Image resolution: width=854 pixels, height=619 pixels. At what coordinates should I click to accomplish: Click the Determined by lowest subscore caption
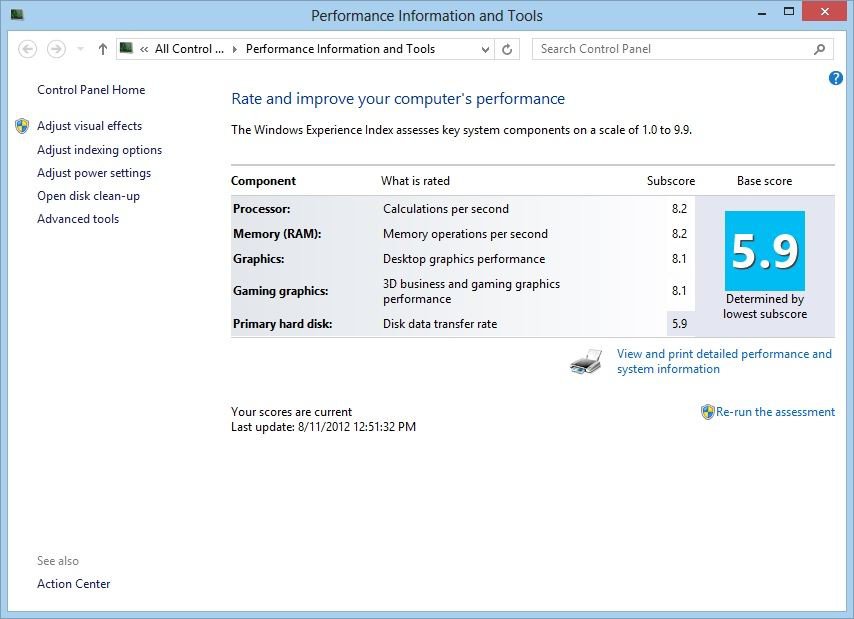(x=765, y=307)
